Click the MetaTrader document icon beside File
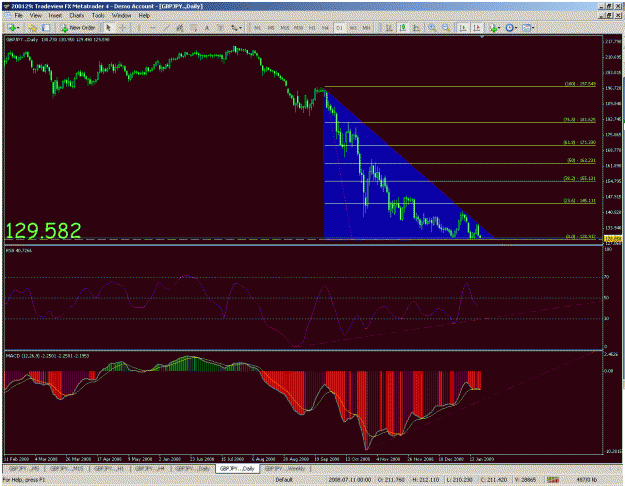 click(x=8, y=16)
